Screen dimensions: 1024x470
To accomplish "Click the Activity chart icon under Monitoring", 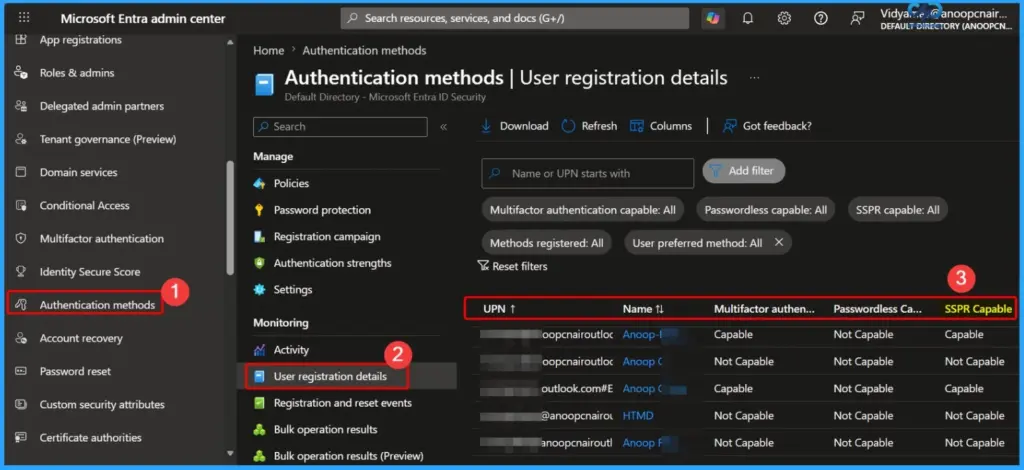I will pos(259,350).
